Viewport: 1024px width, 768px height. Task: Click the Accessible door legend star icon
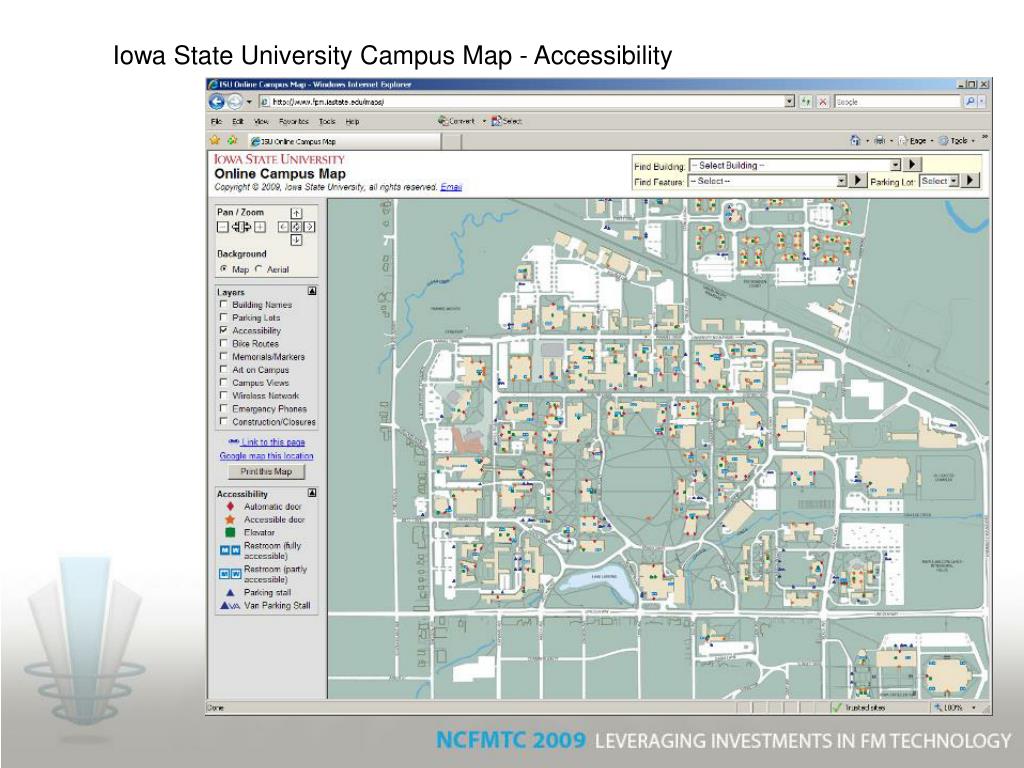230,519
